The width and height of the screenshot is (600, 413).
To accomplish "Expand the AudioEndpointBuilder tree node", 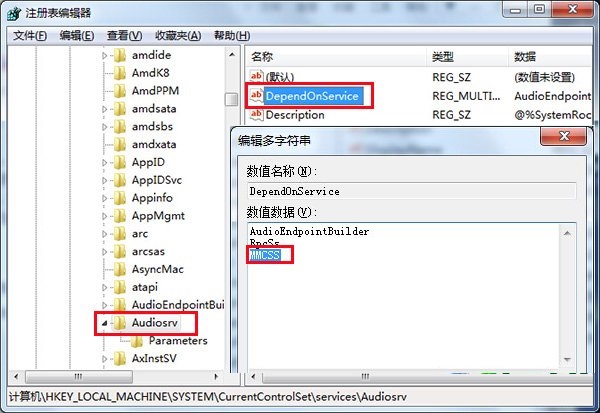I will pyautogui.click(x=104, y=305).
